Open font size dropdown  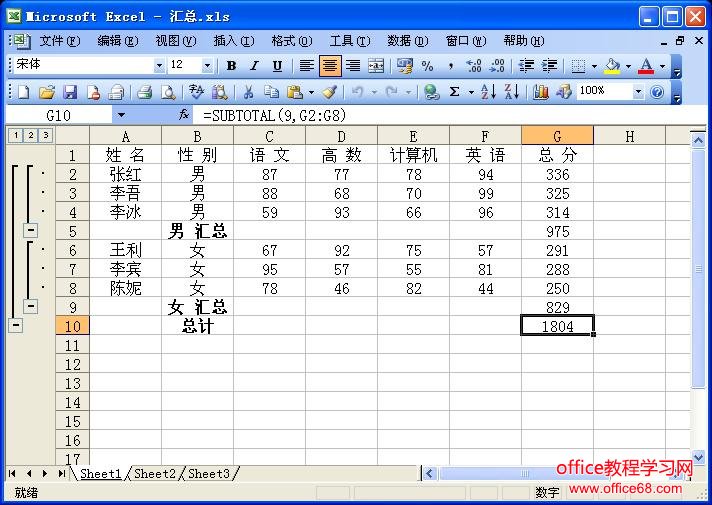pos(207,66)
